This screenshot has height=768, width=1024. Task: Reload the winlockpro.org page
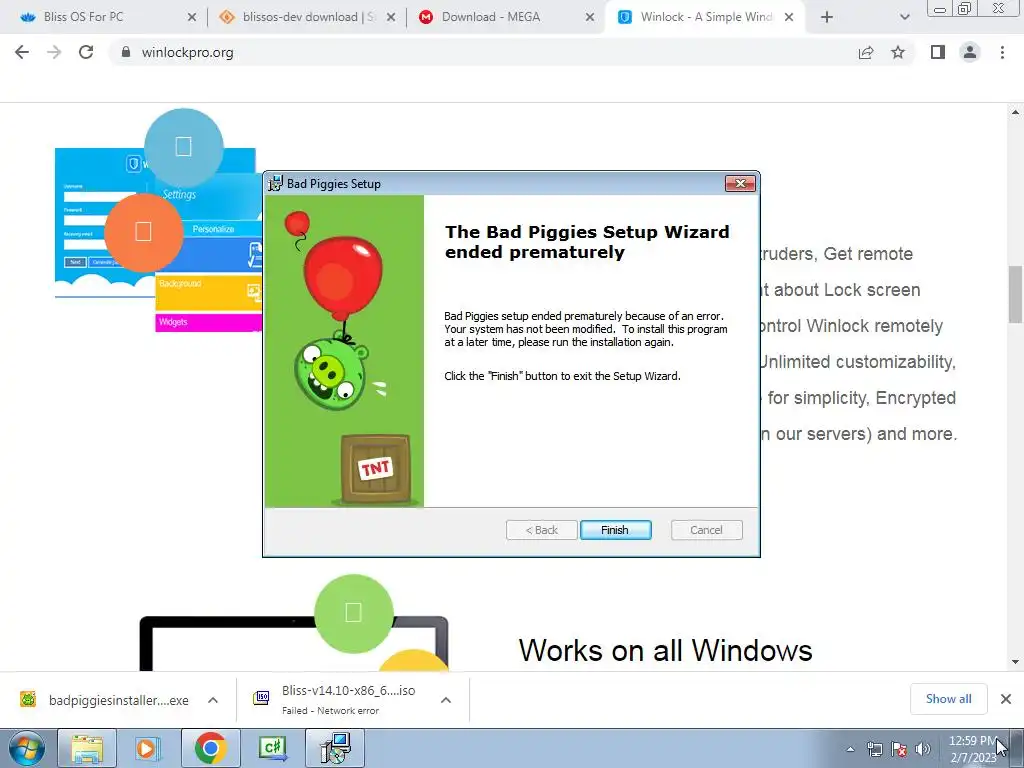[86, 52]
